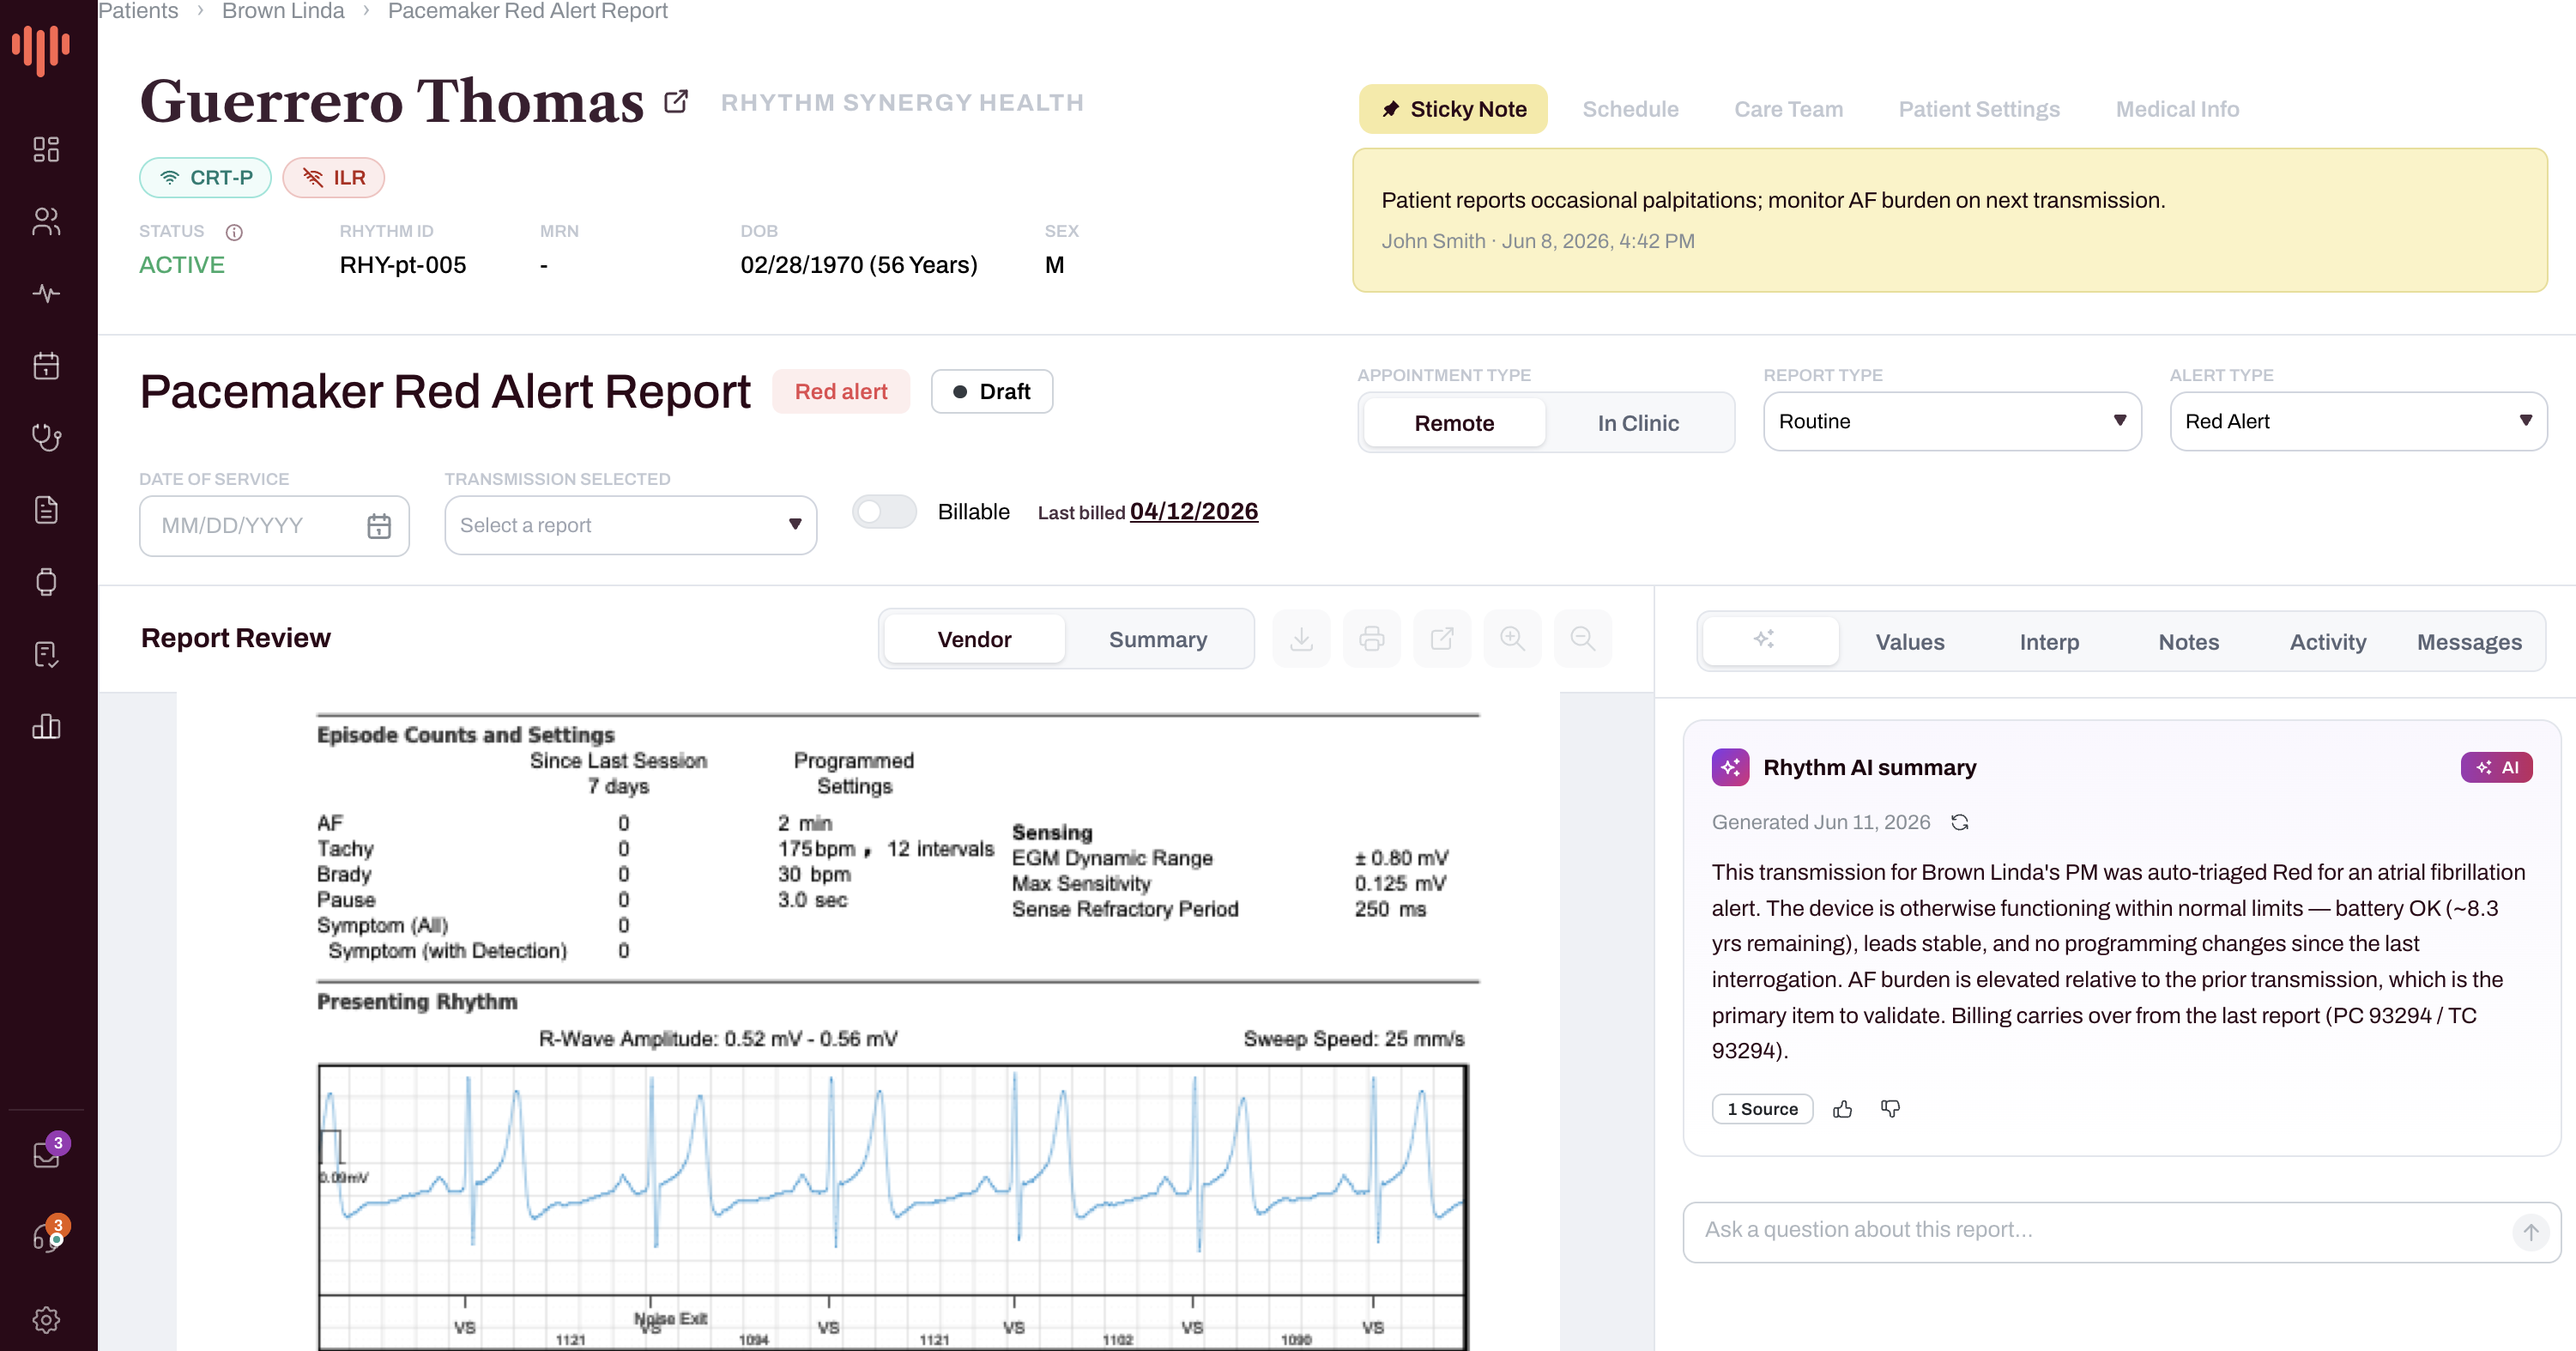Click the AI badge on summary card
Image resolution: width=2576 pixels, height=1351 pixels.
(x=2496, y=767)
